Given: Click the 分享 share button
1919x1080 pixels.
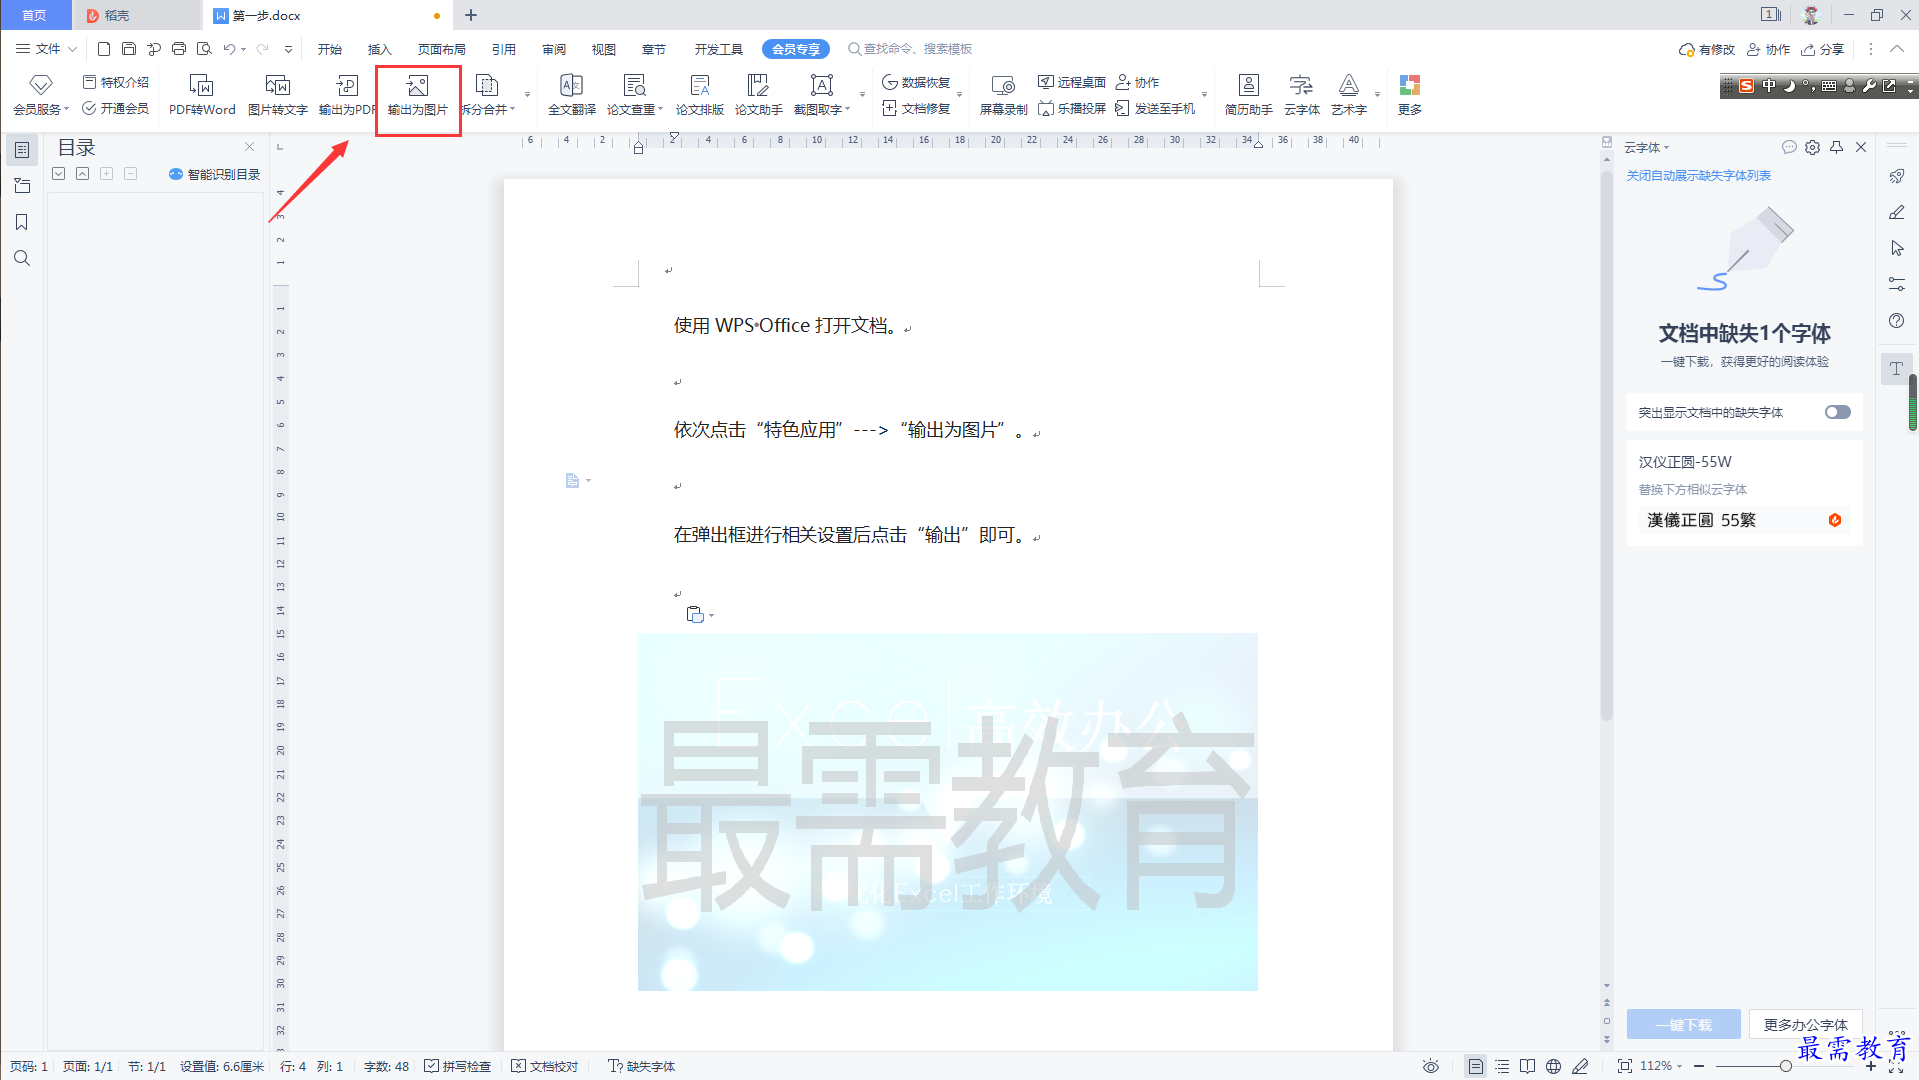Looking at the screenshot, I should click(x=1823, y=49).
